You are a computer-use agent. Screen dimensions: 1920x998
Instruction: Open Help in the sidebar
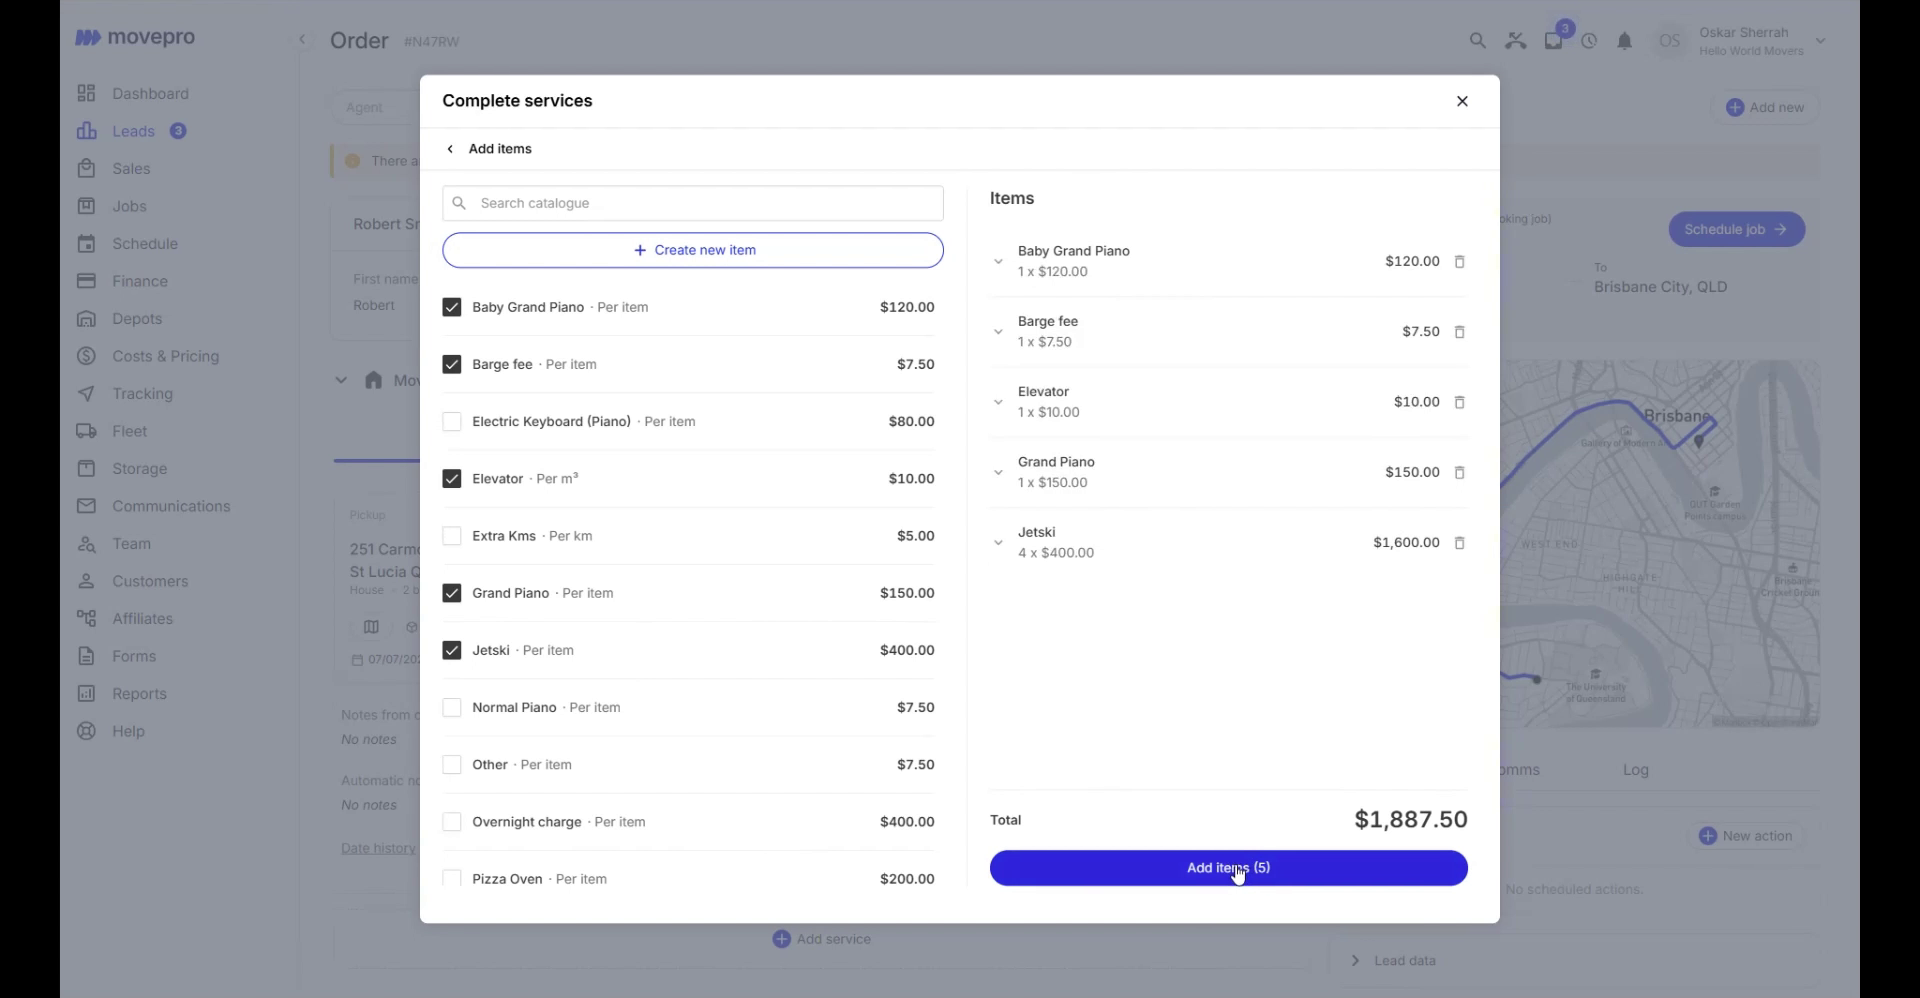[x=128, y=731]
